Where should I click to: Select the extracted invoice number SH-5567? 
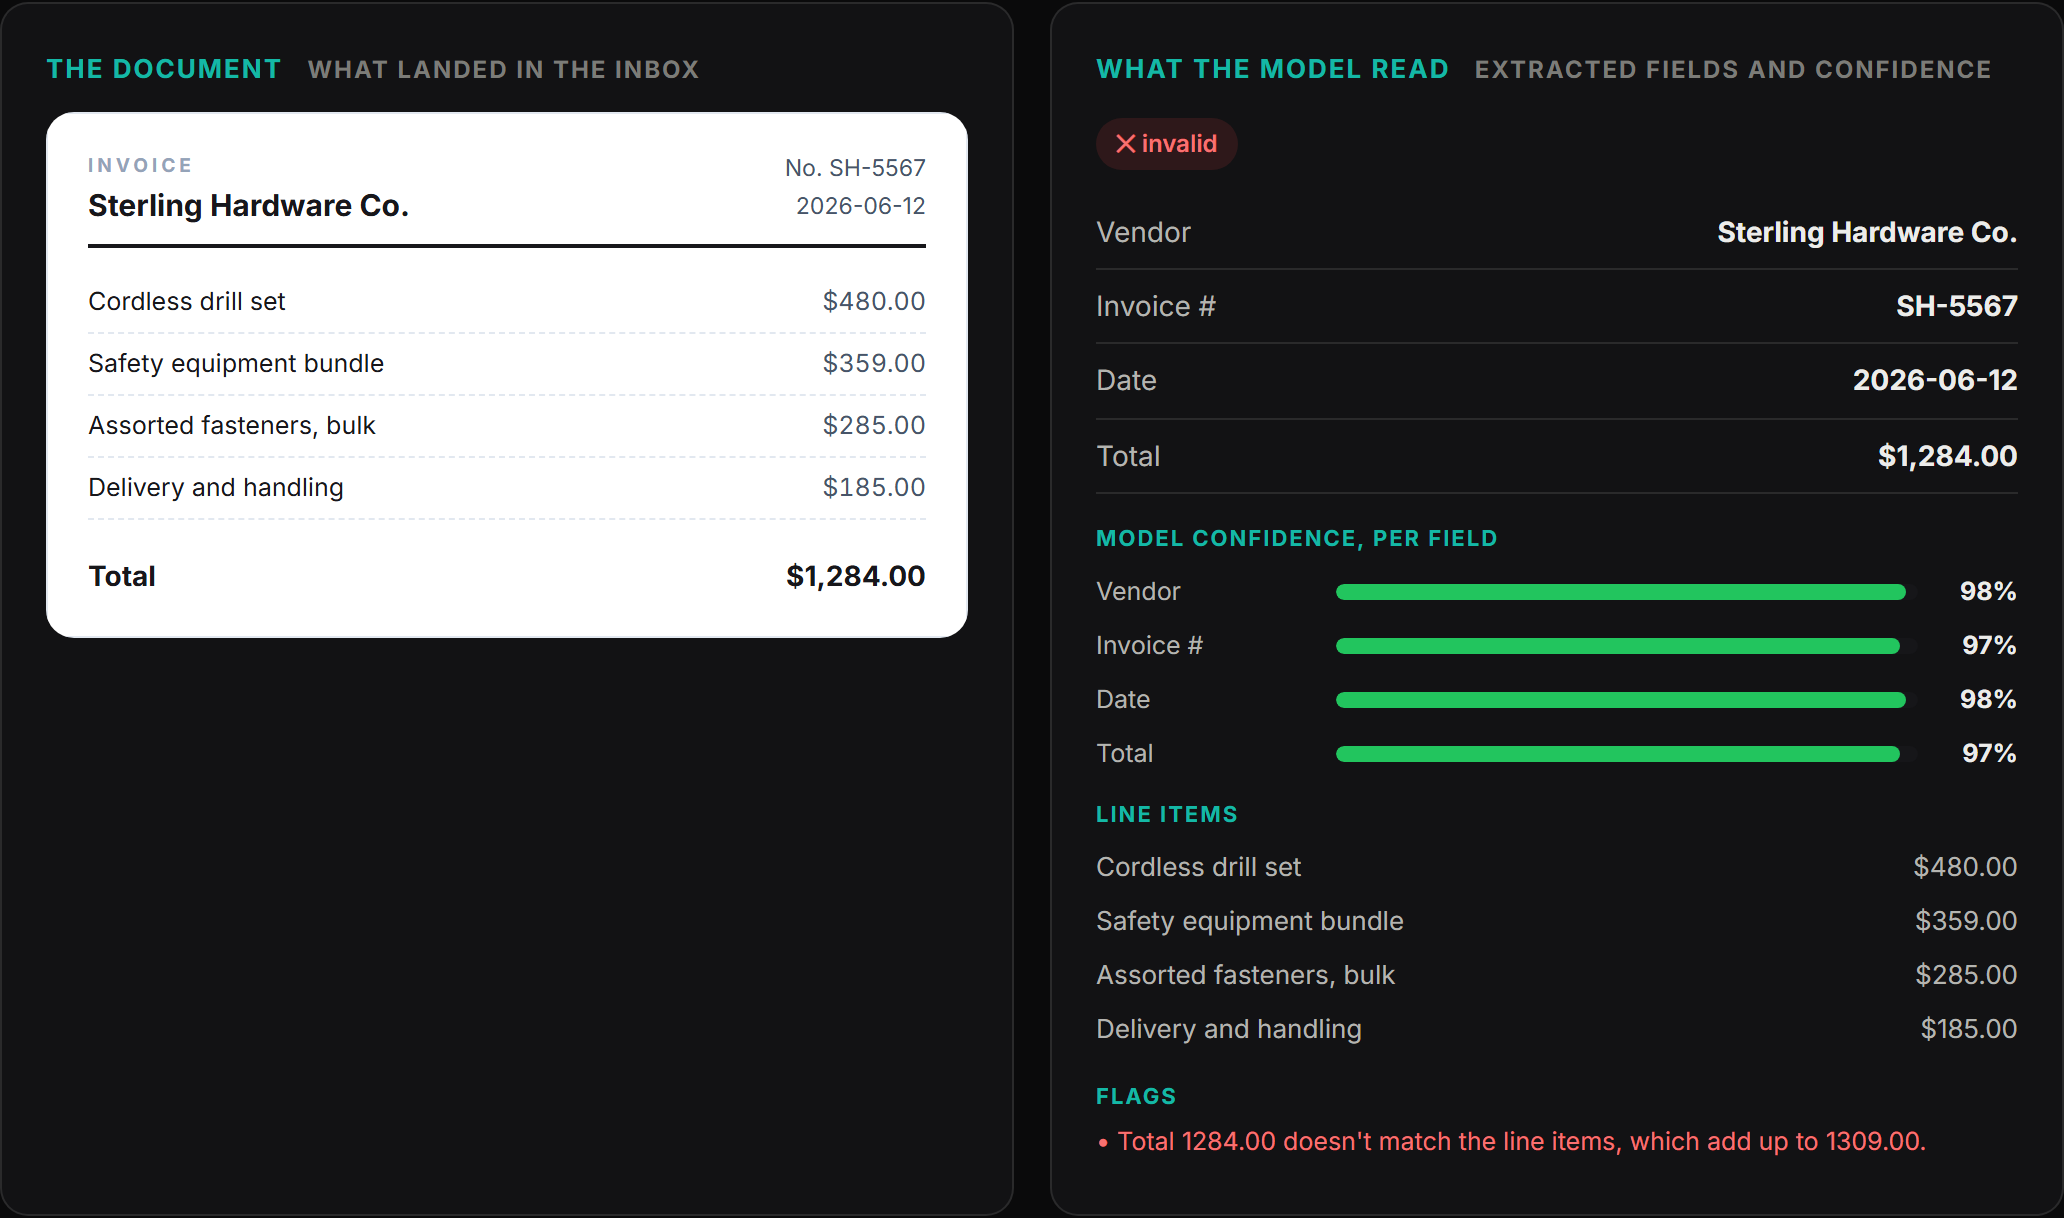click(x=1957, y=306)
